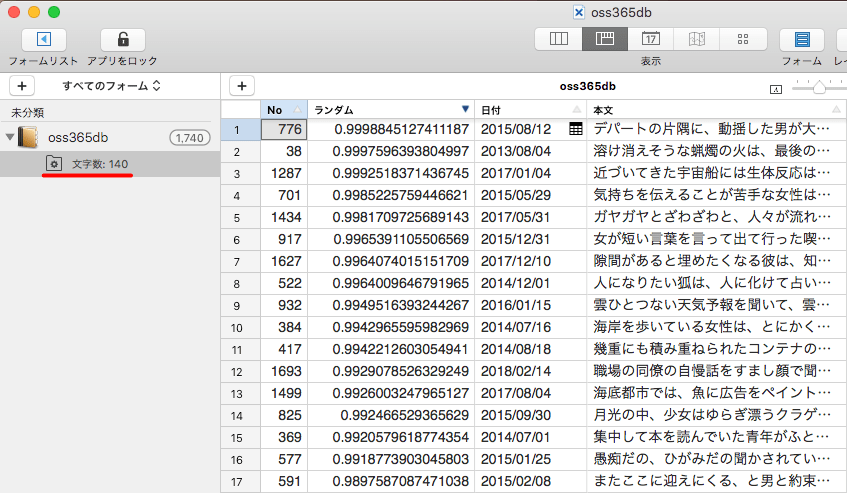Add a new record with plus button

[241, 86]
